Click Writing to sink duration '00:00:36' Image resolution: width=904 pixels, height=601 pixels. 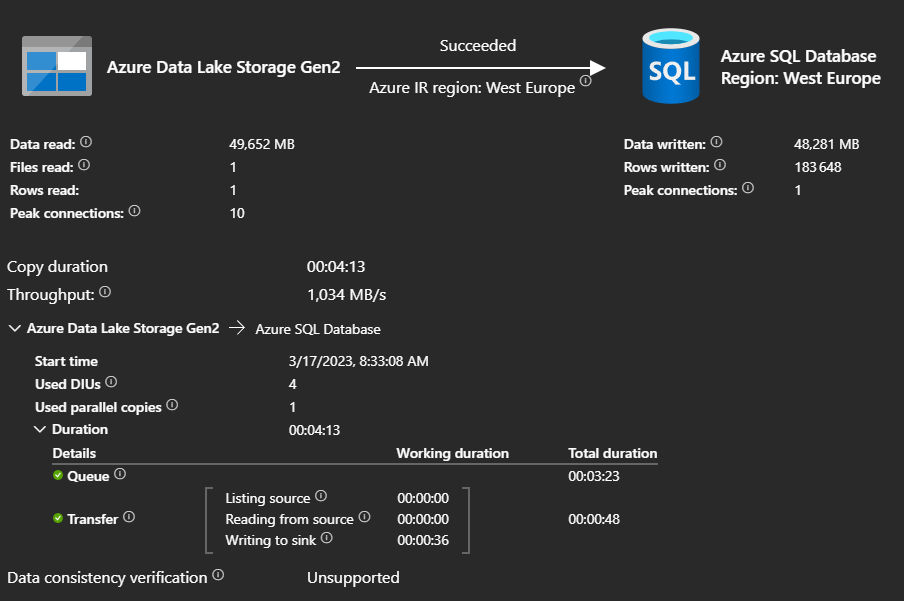click(x=423, y=540)
